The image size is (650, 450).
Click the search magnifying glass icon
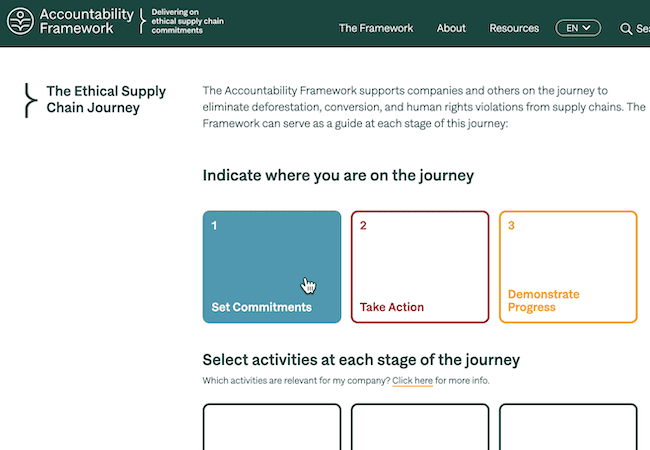pos(626,29)
